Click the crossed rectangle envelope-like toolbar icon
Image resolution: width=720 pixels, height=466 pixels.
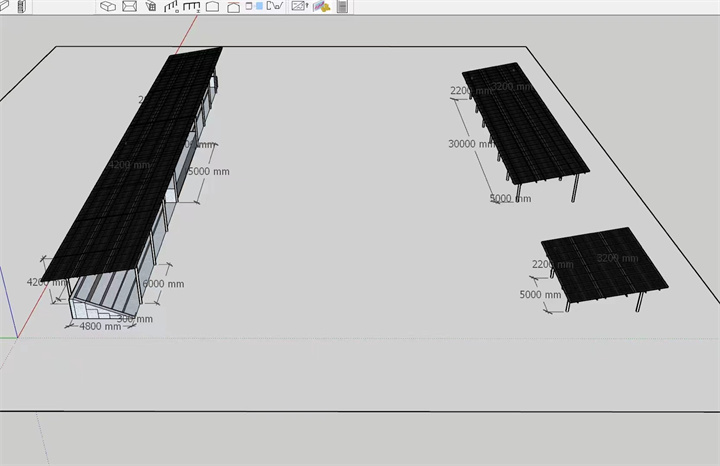[129, 6]
